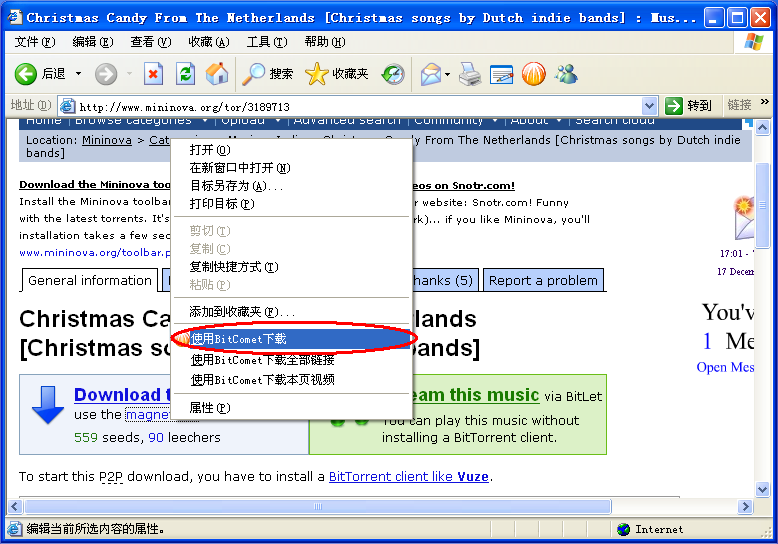The height and width of the screenshot is (544, 778).
Task: Open the 编辑(E) menu
Action: pyautogui.click(x=93, y=42)
